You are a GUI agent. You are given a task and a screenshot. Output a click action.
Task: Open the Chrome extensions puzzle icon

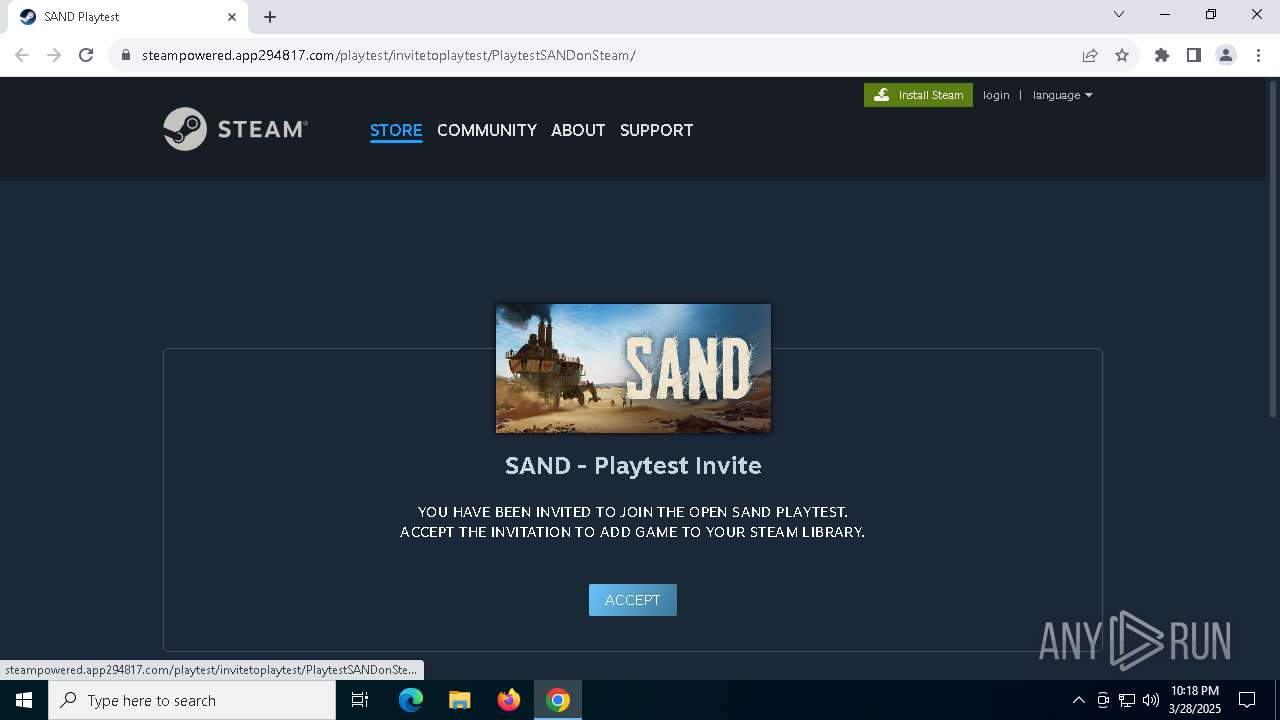tap(1162, 55)
